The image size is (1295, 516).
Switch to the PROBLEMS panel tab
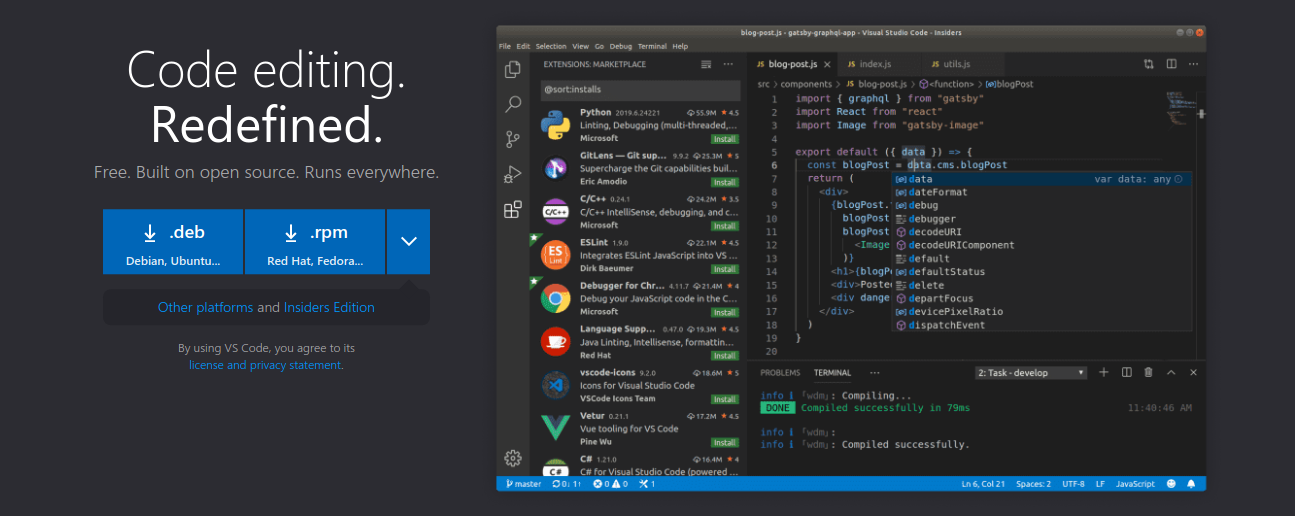780,372
